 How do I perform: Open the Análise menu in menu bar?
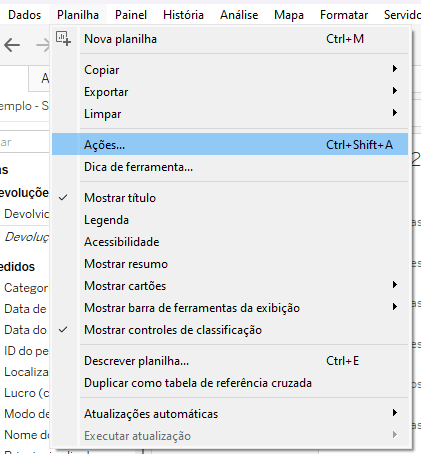pos(239,15)
